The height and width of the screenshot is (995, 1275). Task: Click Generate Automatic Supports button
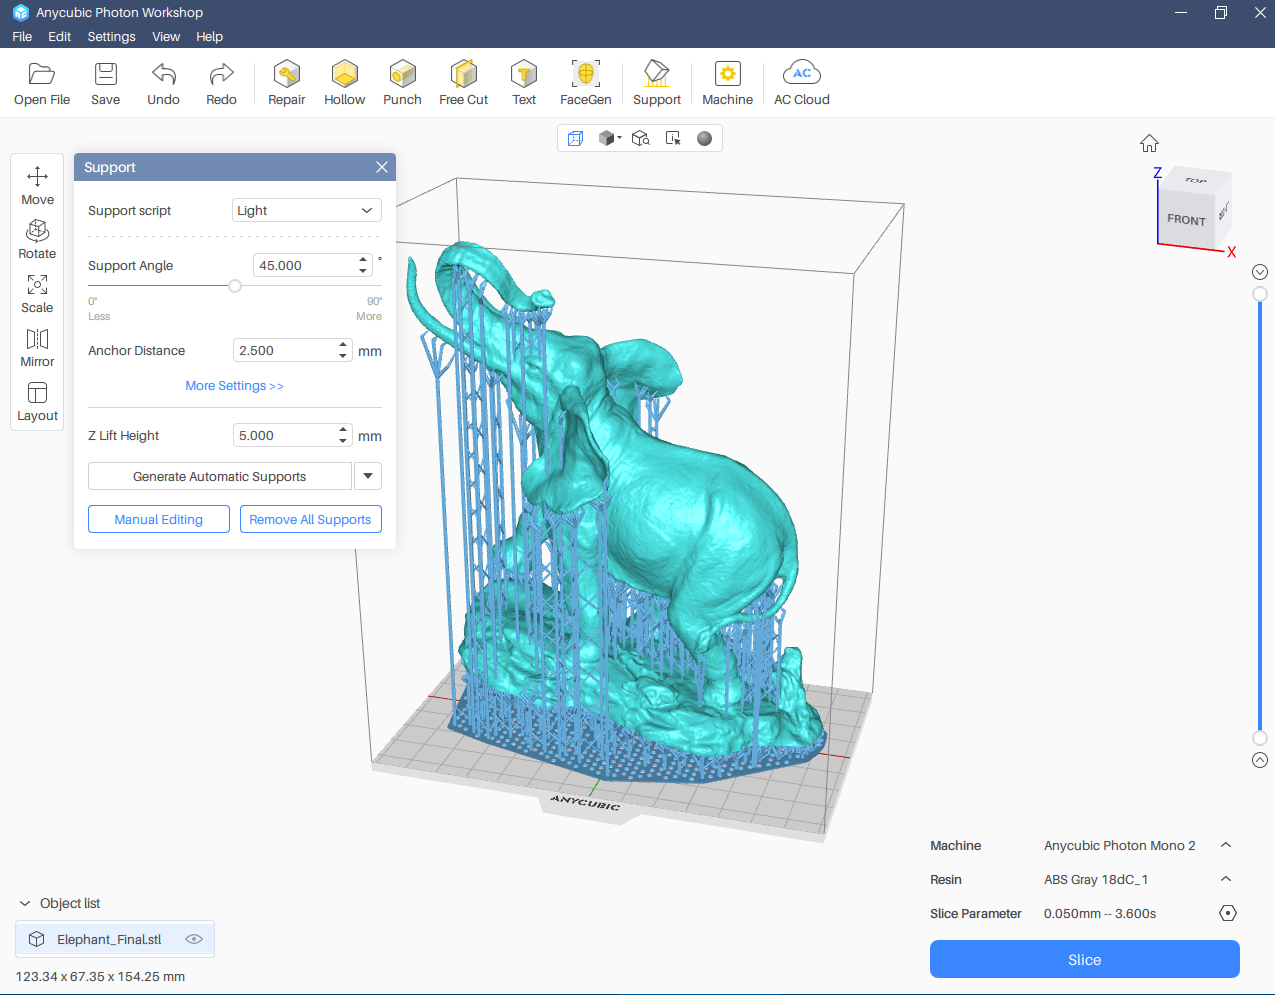click(x=220, y=476)
